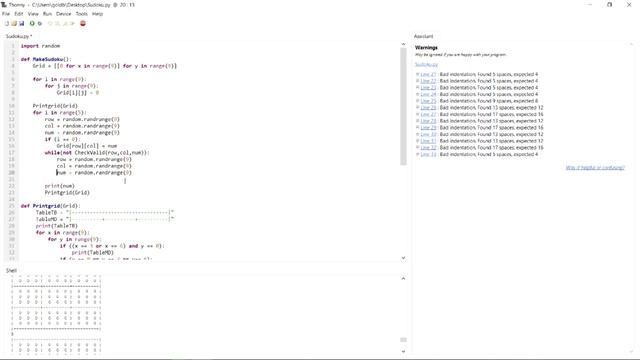The image size is (640, 360).
Task: Expand the Line 23 warning details
Action: (418, 88)
